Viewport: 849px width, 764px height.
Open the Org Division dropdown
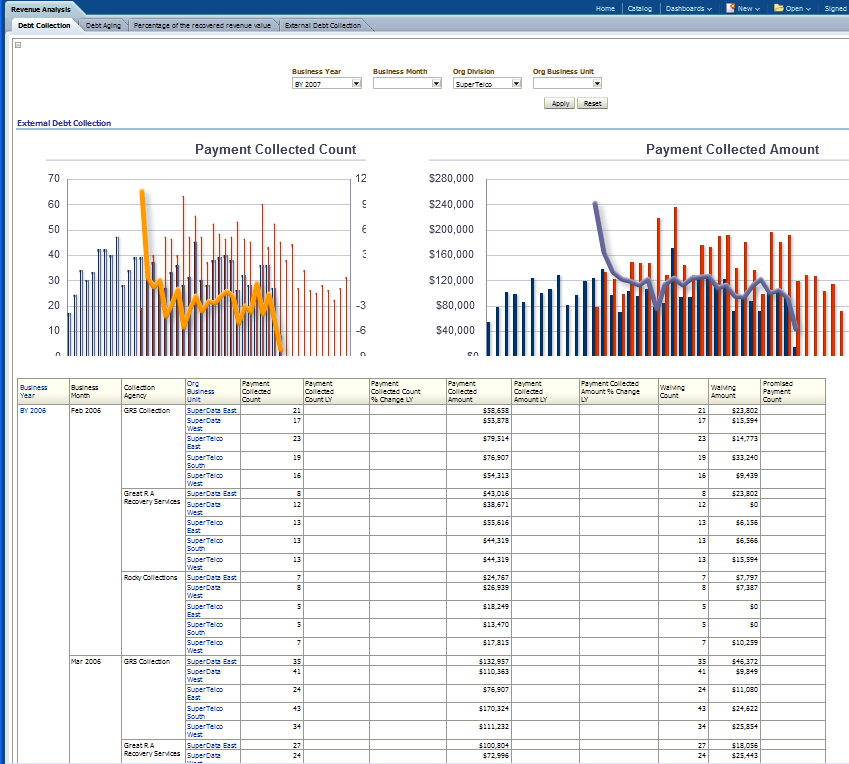517,83
